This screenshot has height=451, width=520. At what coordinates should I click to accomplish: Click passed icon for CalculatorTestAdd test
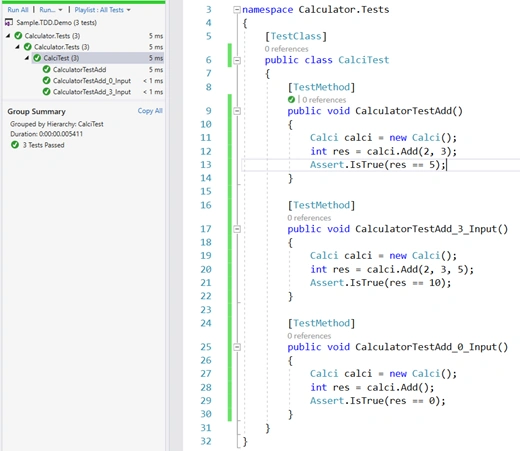click(47, 69)
